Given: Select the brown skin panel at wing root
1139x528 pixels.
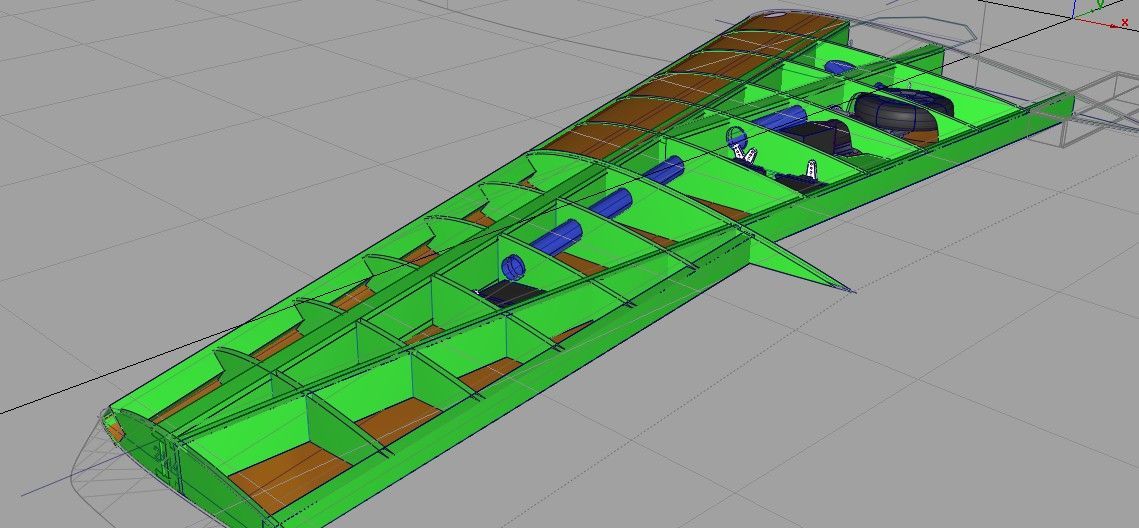Looking at the screenshot, I should [x=790, y=30].
